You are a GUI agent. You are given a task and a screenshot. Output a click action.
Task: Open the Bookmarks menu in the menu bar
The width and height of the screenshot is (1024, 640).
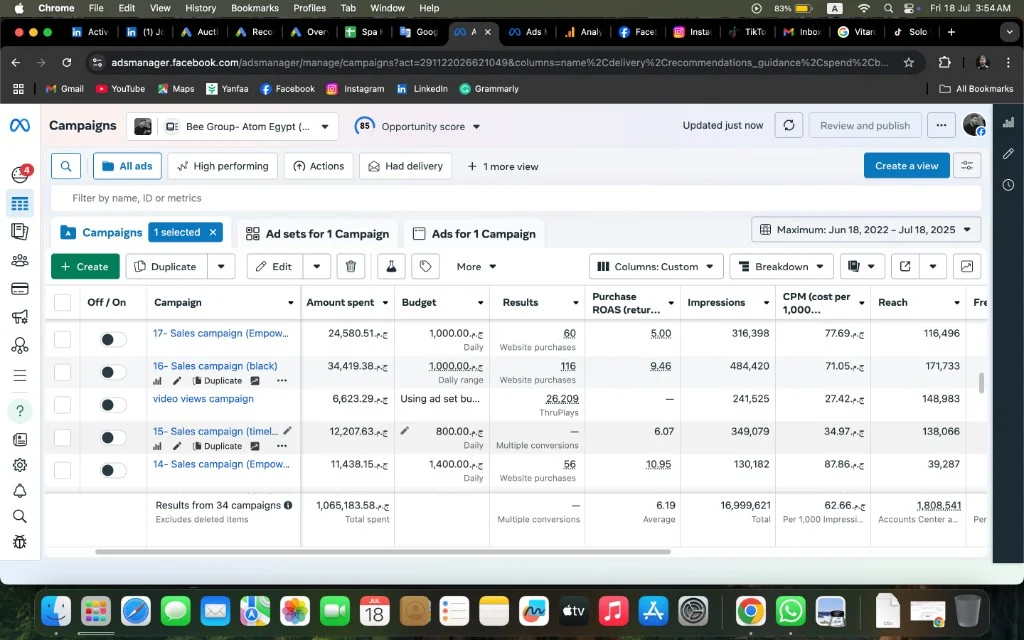(x=255, y=8)
